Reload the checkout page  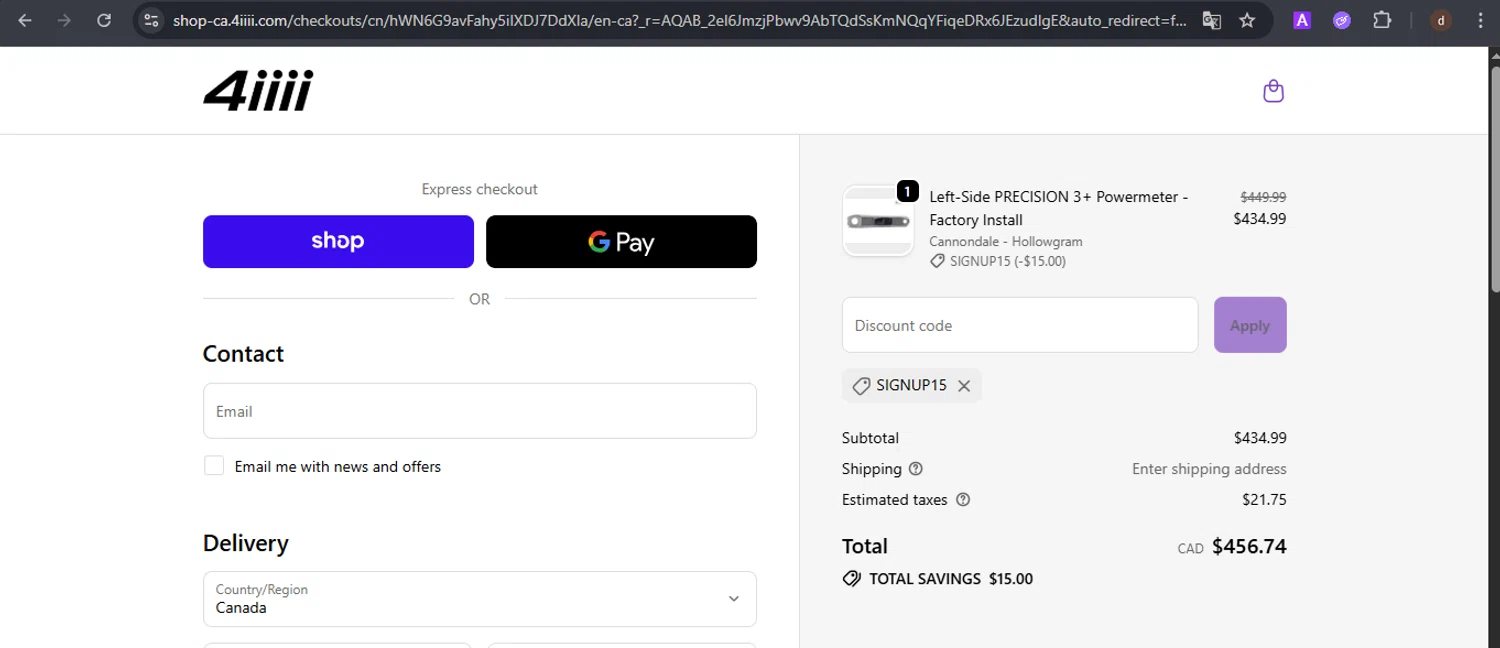(x=104, y=20)
